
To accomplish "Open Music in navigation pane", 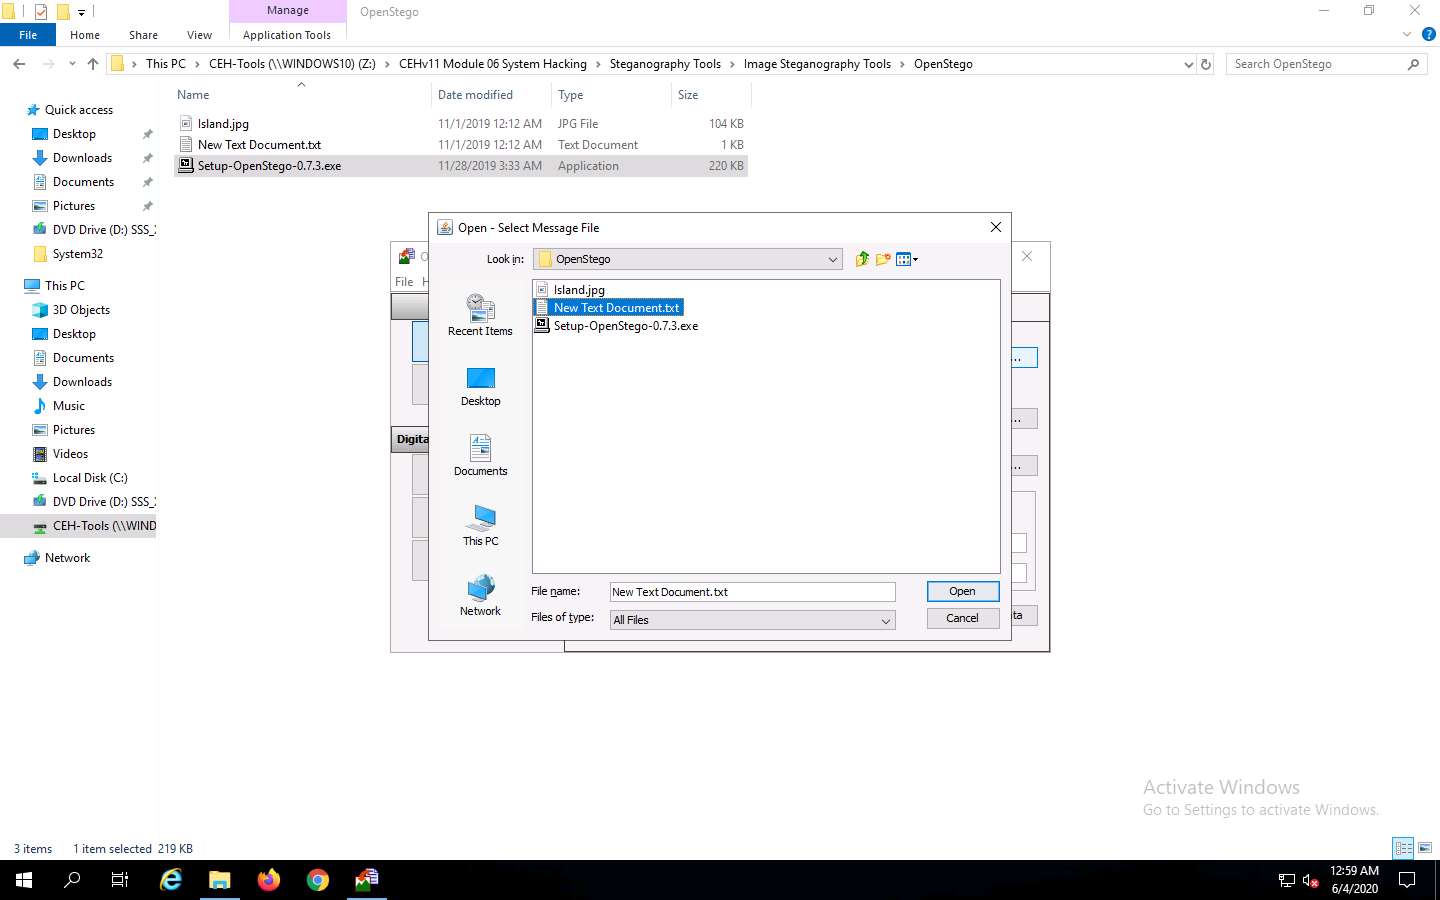I will point(69,406).
